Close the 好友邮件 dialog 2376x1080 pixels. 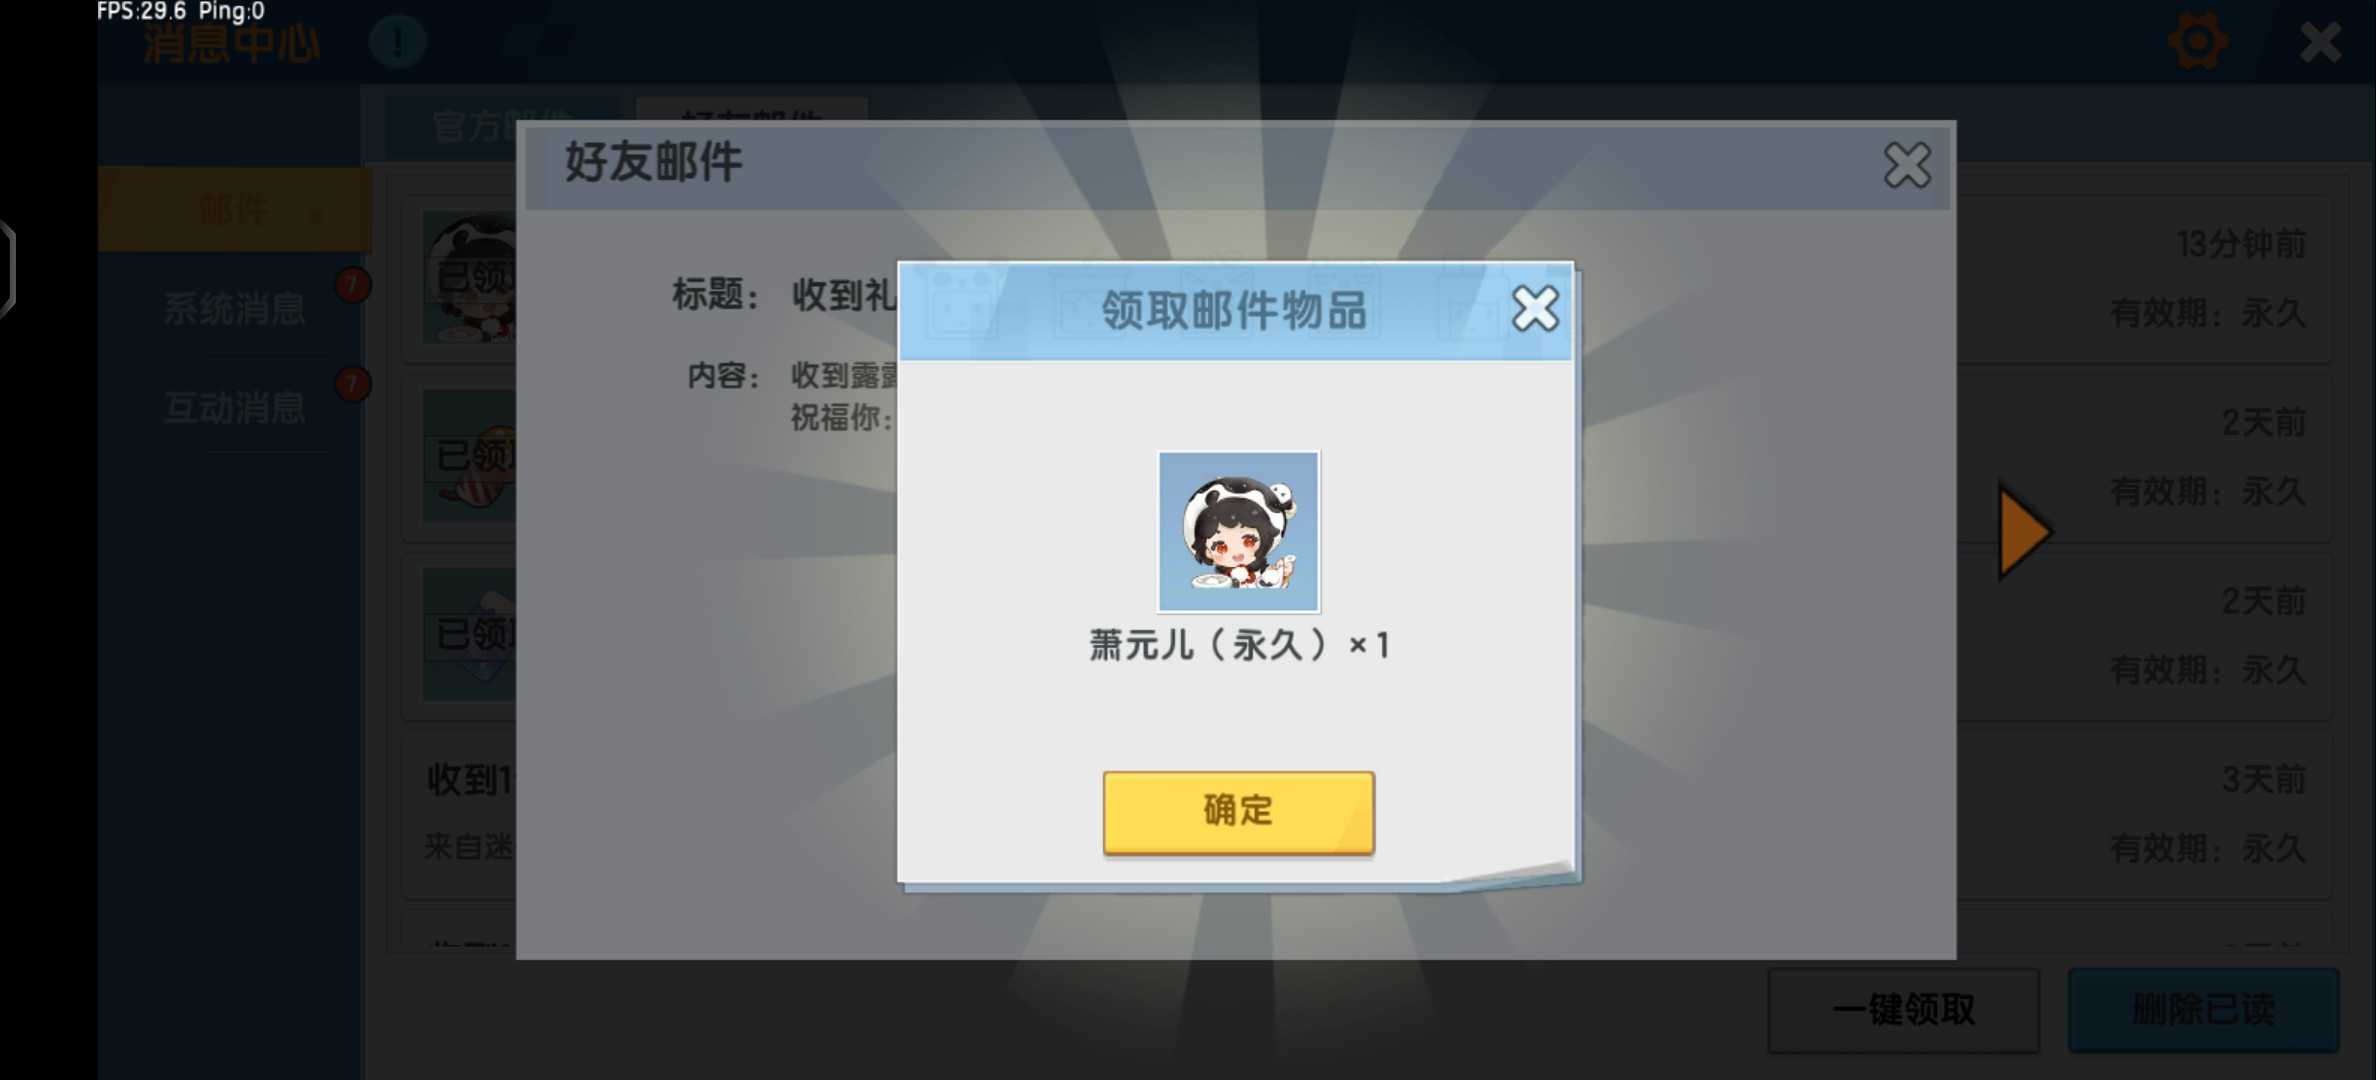(x=1907, y=165)
